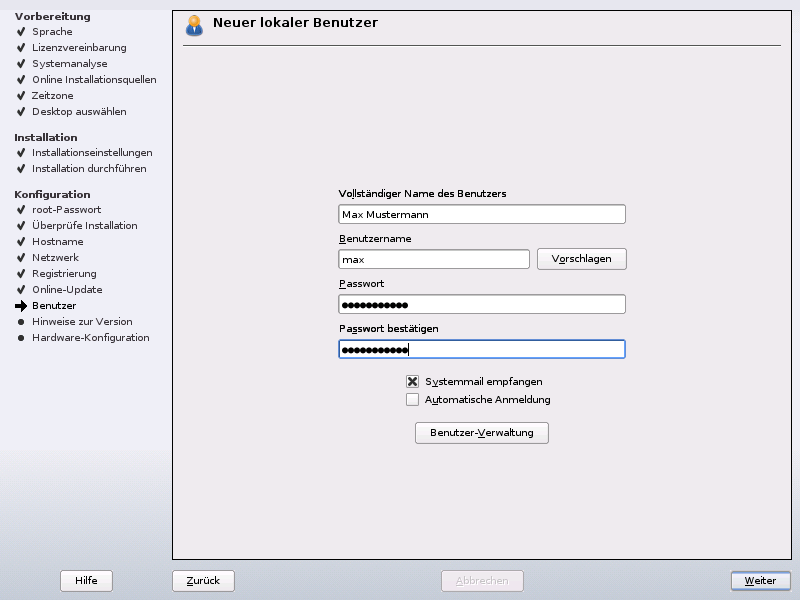Click bullet icon beside Hinweise zur Version
This screenshot has width=800, height=600.
21,322
